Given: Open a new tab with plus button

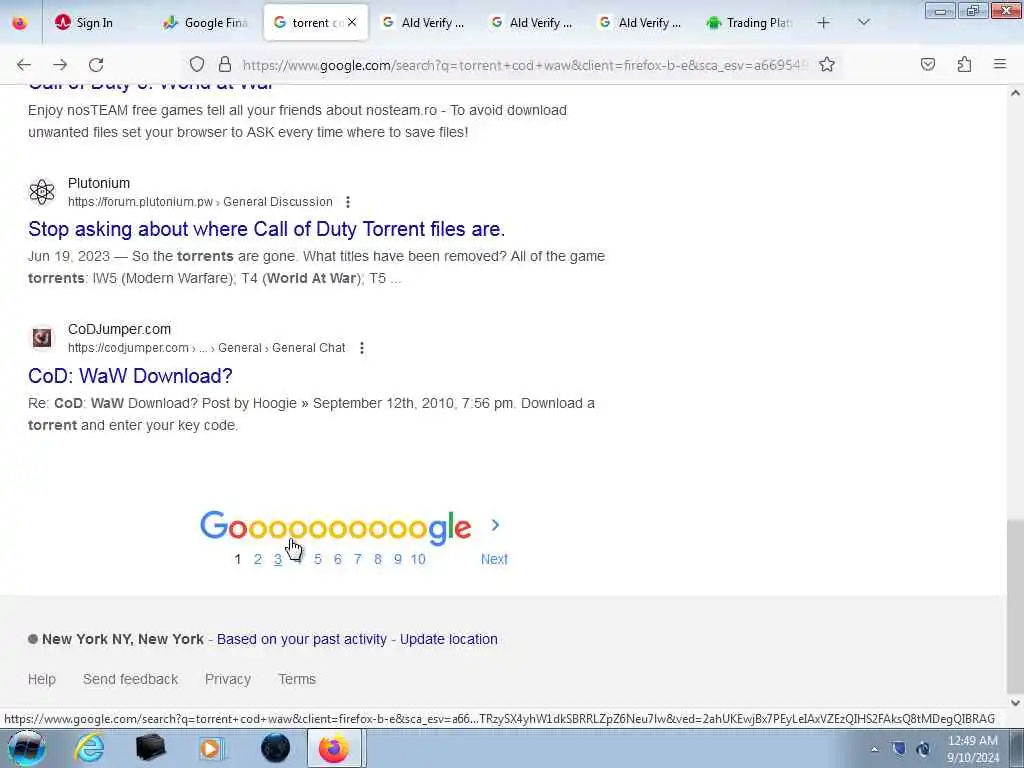Looking at the screenshot, I should click(x=823, y=23).
